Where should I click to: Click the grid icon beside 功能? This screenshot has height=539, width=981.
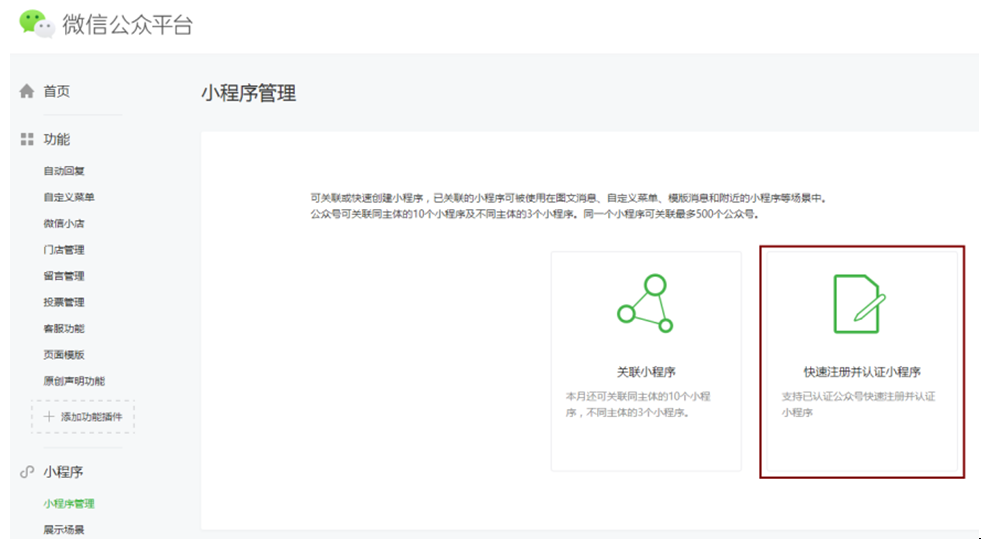click(27, 139)
